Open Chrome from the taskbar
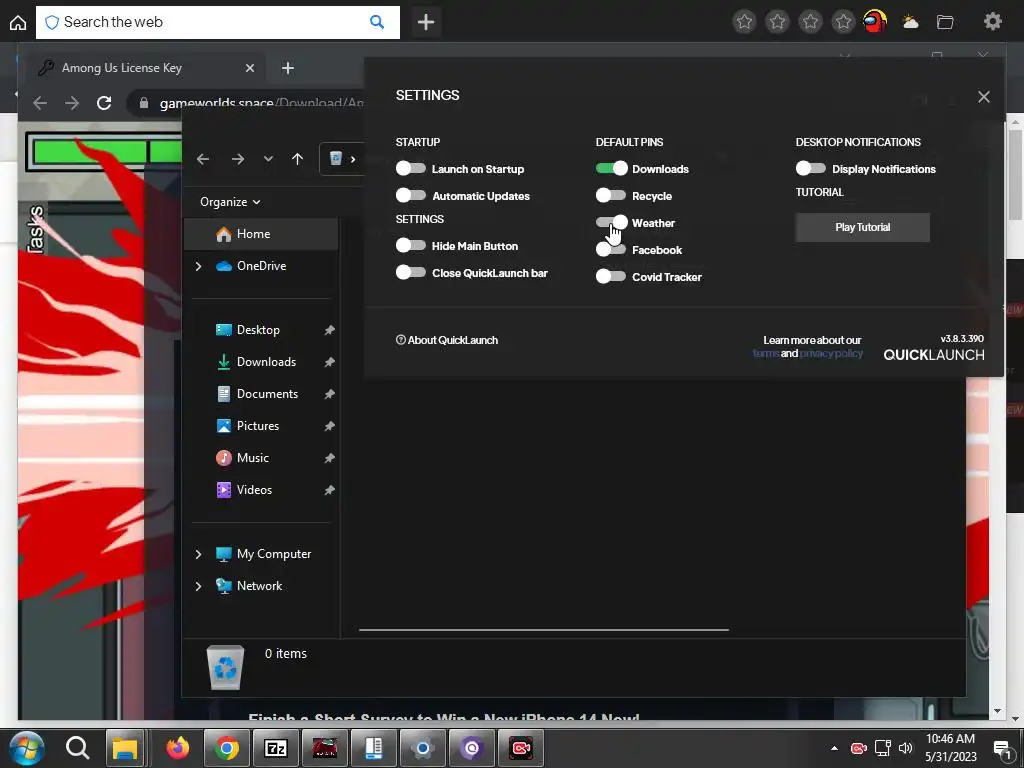This screenshot has height=768, width=1024. [227, 748]
